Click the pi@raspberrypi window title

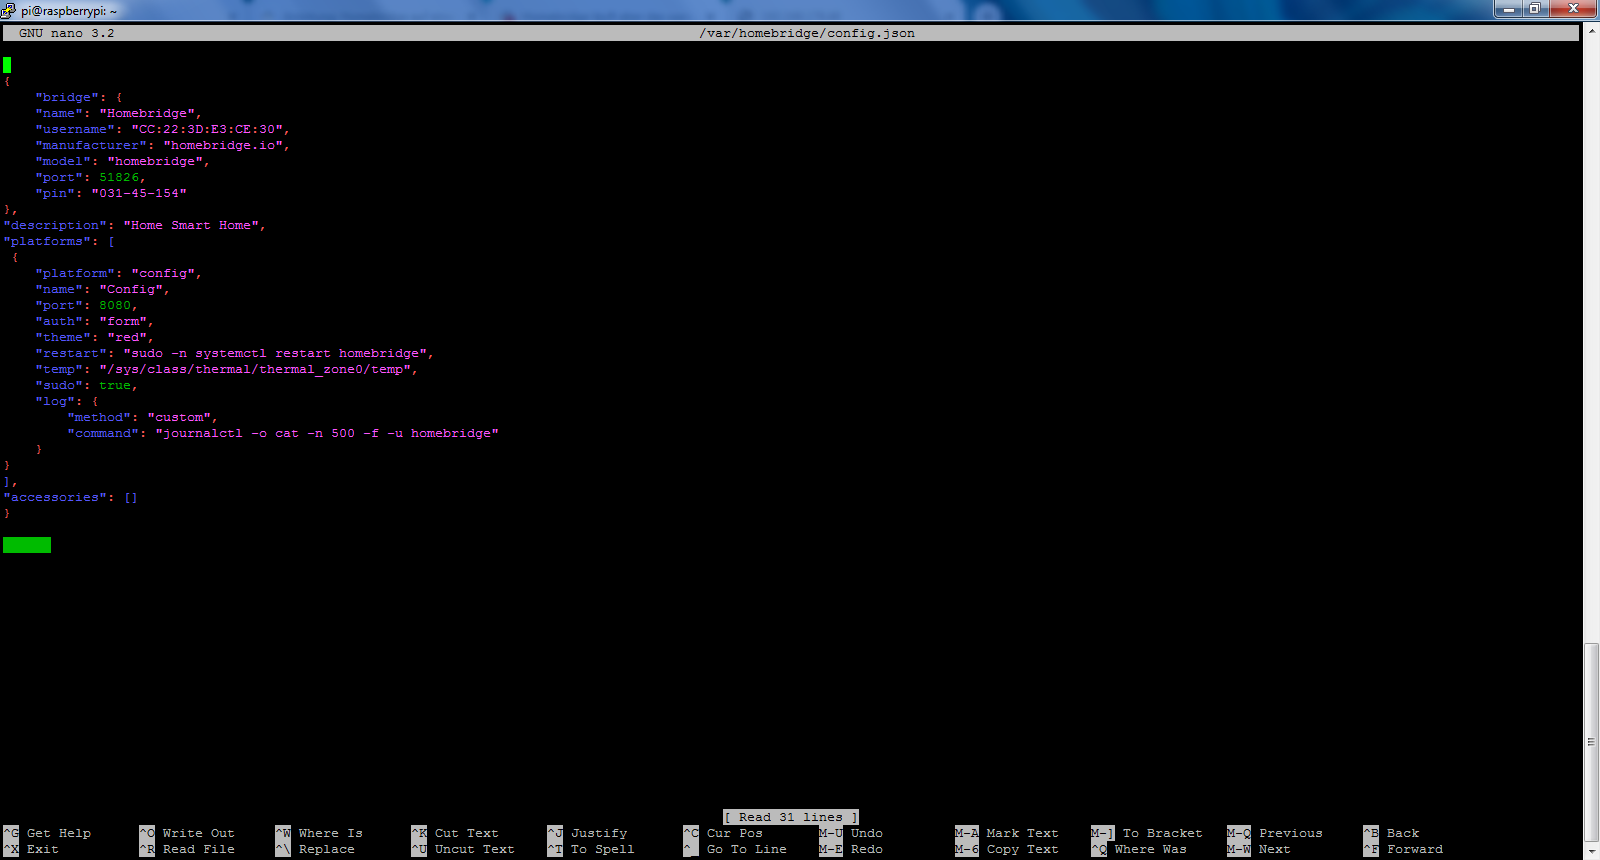[68, 11]
